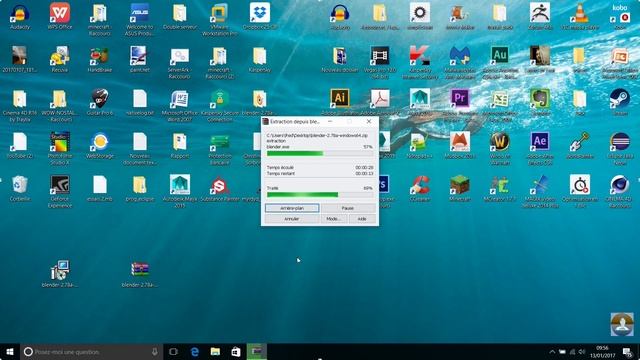Select the Double serveur folder
Viewport: 640px width, 360px height.
(180, 17)
